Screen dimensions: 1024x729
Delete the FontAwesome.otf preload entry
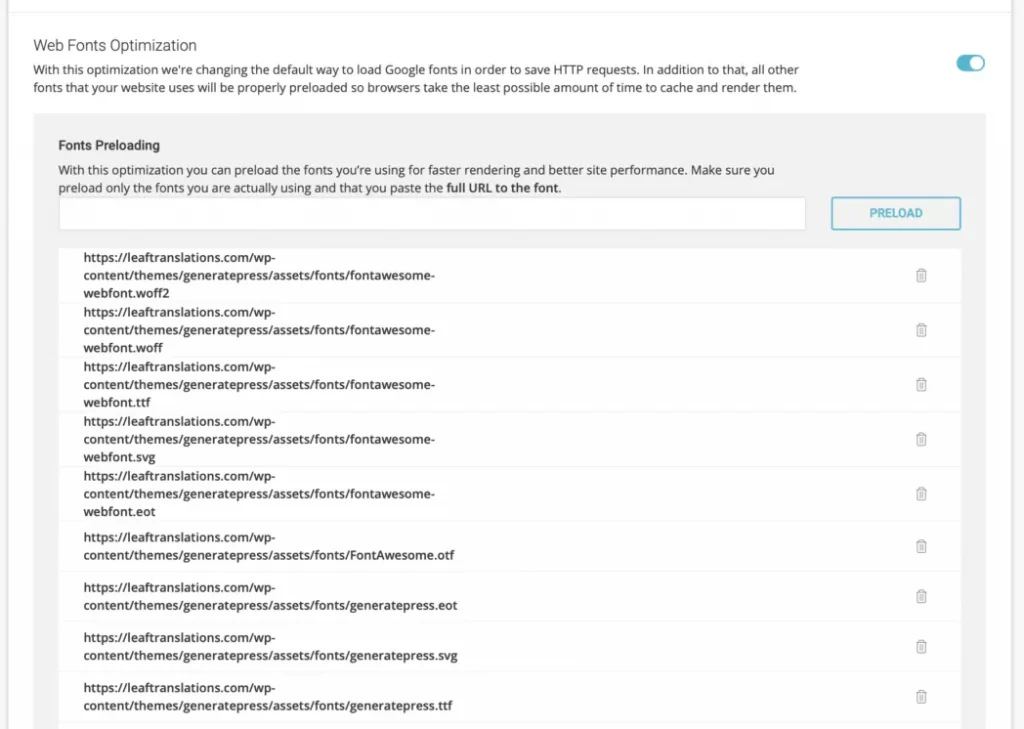[921, 546]
